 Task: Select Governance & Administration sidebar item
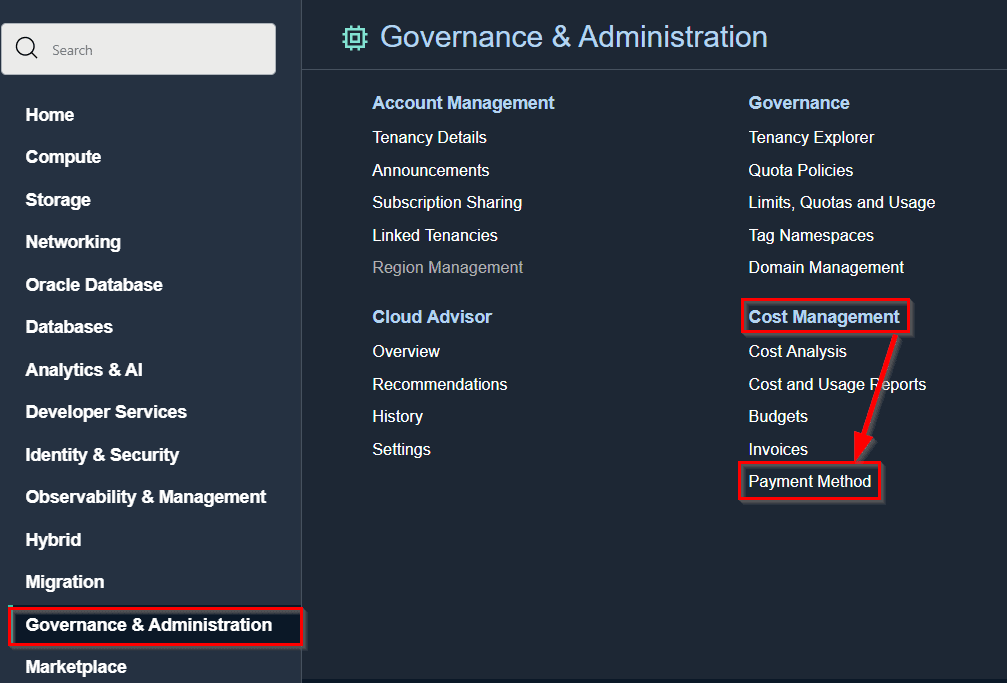[149, 625]
